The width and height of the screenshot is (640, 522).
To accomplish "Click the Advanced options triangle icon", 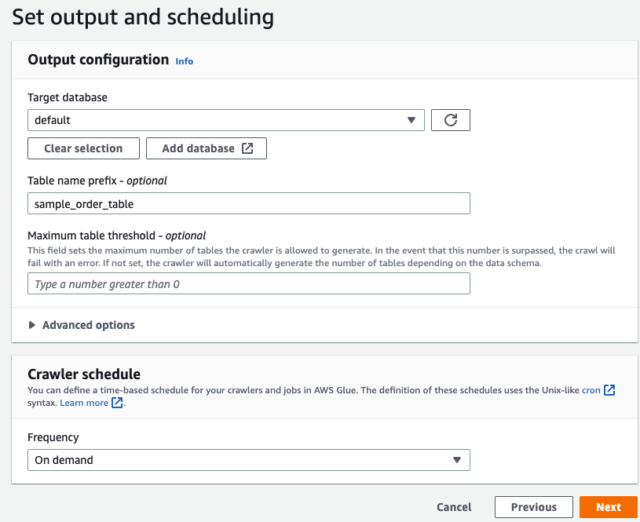I will [33, 325].
